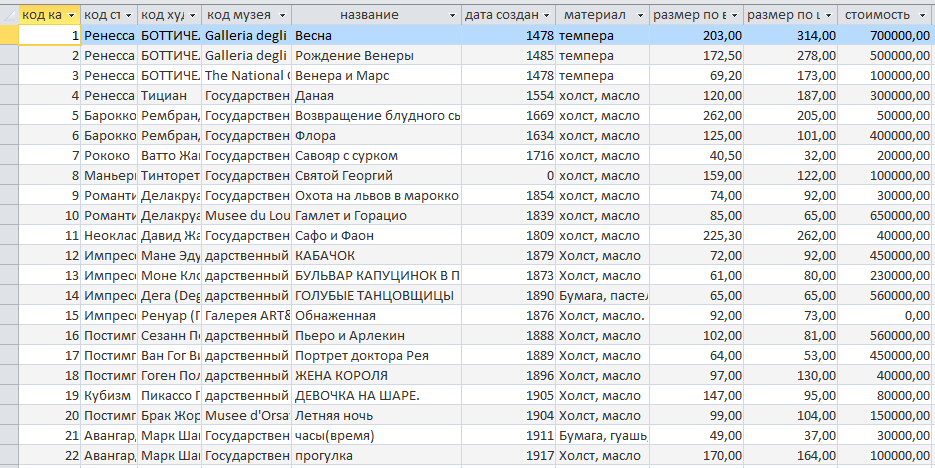Image resolution: width=935 pixels, height=468 pixels.
Task: Select the Кубизм style cell
Action: [x=109, y=395]
